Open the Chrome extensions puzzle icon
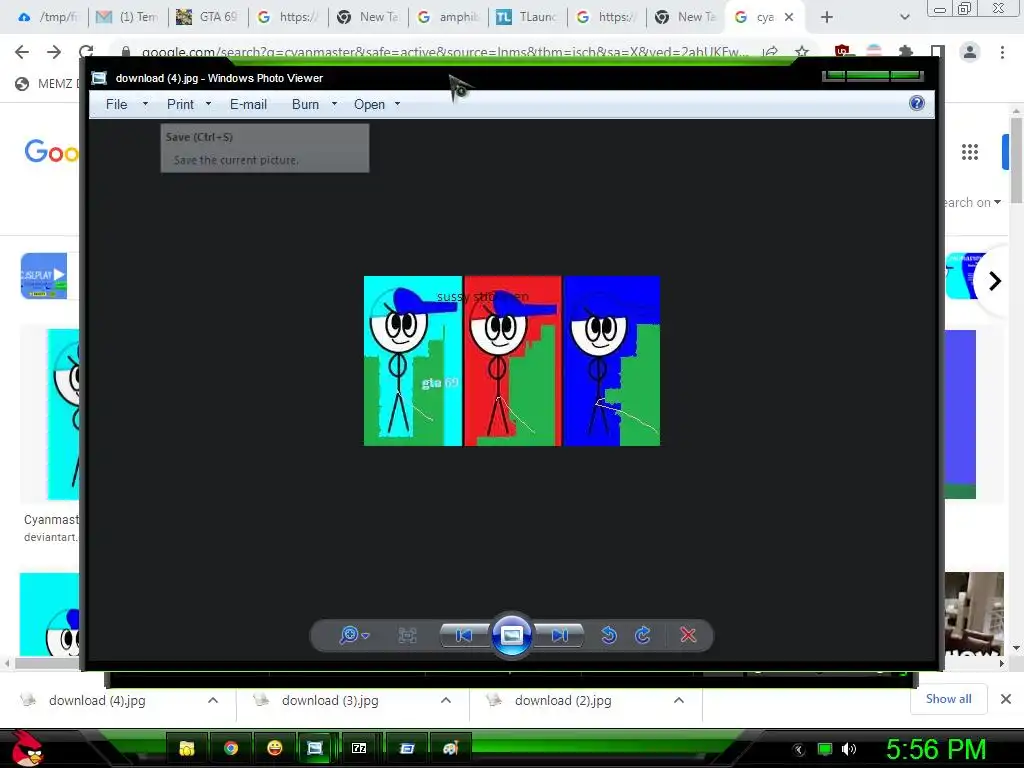The height and width of the screenshot is (768, 1024). click(x=905, y=52)
